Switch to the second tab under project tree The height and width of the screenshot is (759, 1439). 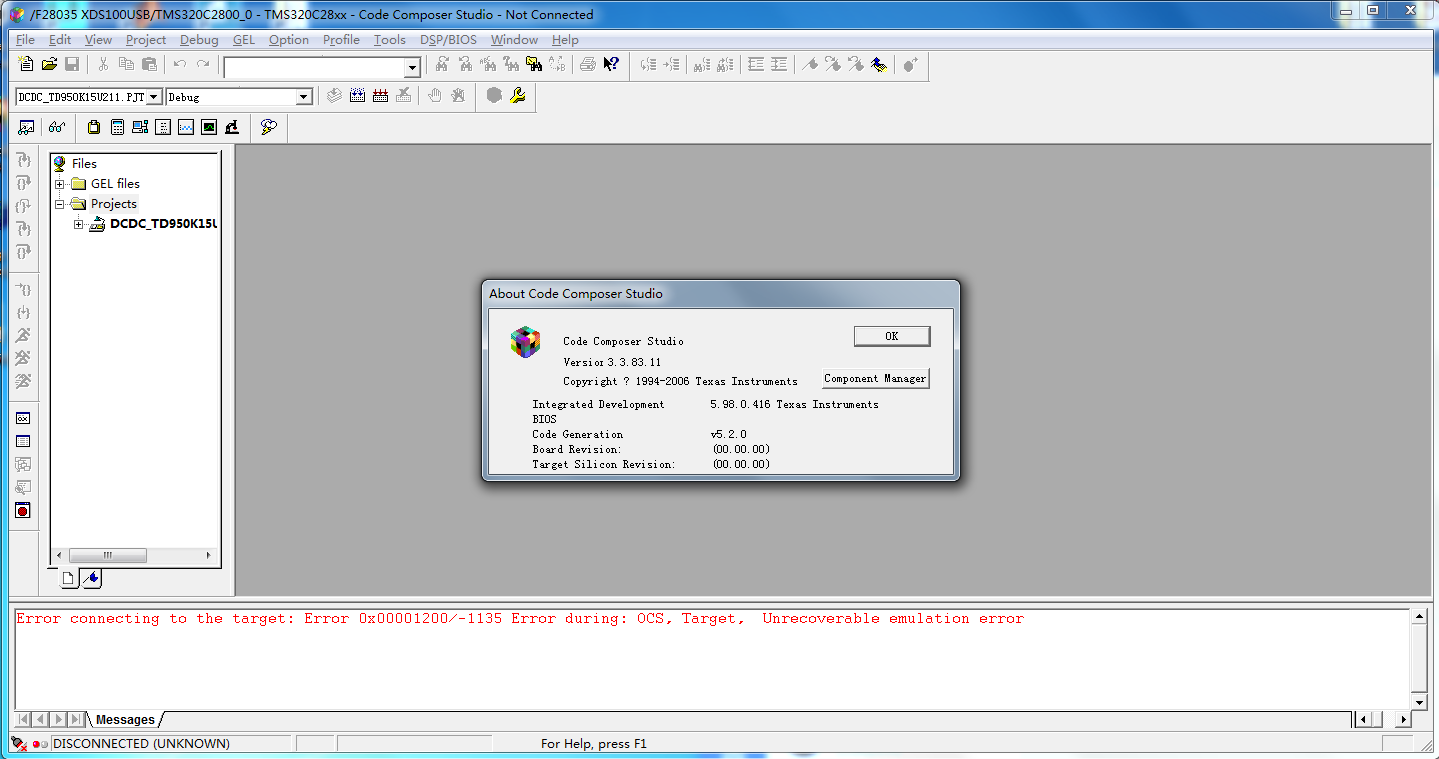pyautogui.click(x=91, y=578)
